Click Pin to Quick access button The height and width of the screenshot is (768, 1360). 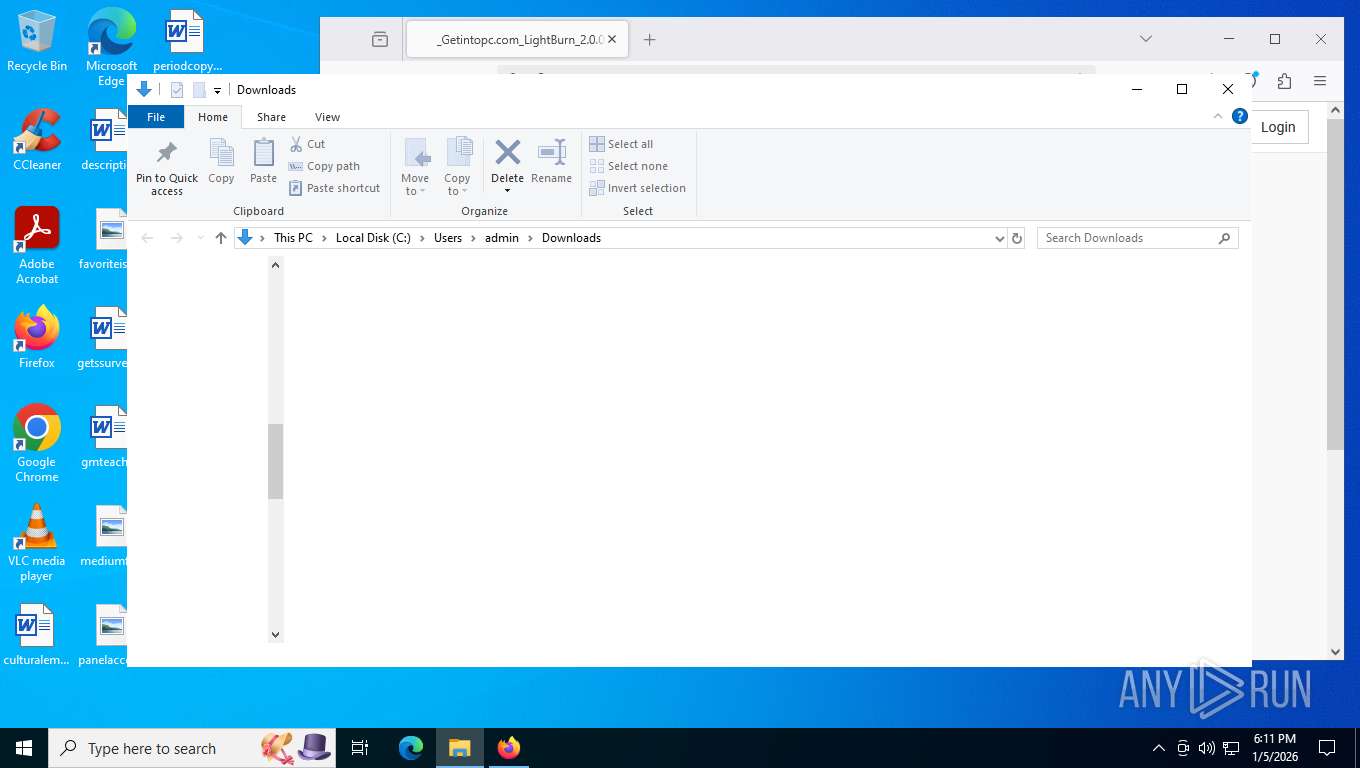(x=167, y=168)
